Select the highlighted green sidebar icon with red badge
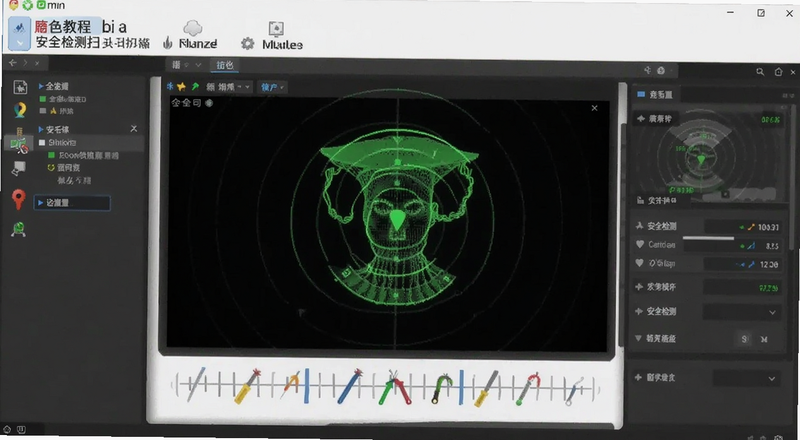 (x=19, y=145)
